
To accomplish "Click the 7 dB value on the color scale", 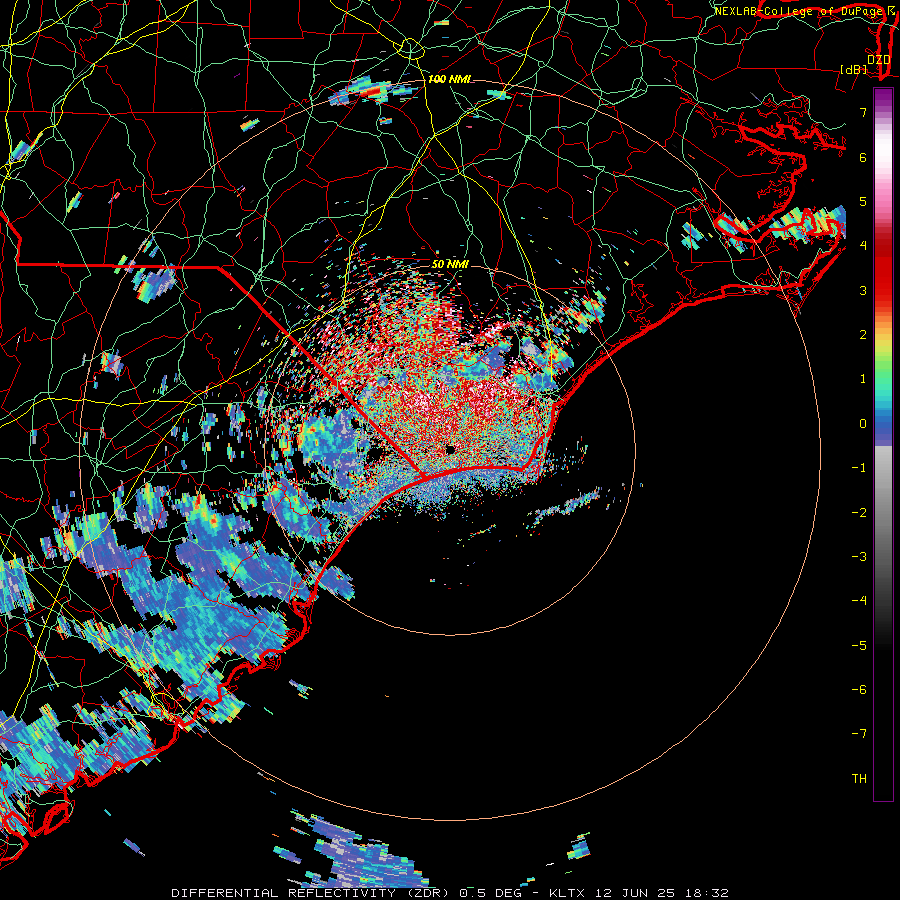I will (863, 112).
